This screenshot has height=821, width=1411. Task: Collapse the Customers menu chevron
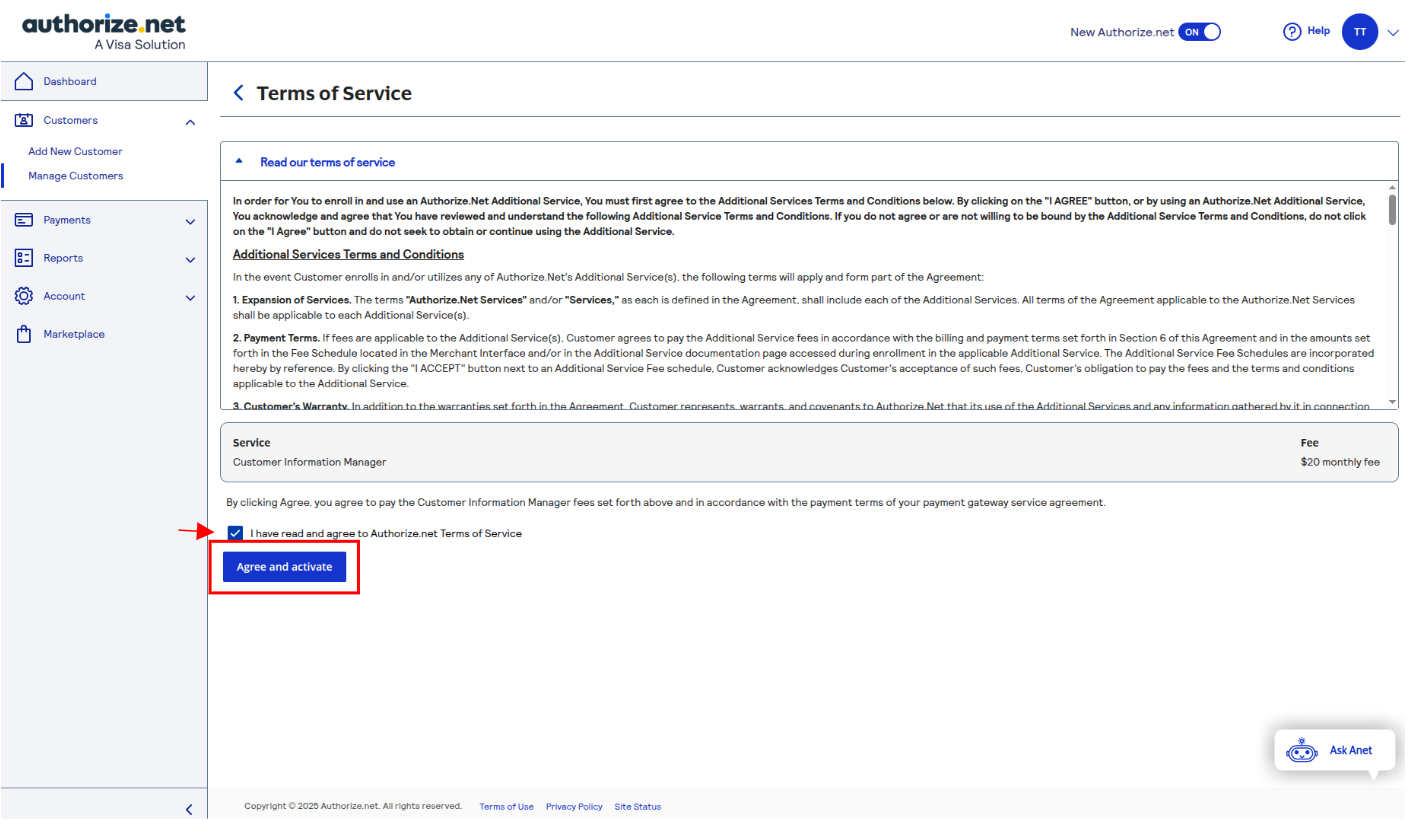(190, 122)
